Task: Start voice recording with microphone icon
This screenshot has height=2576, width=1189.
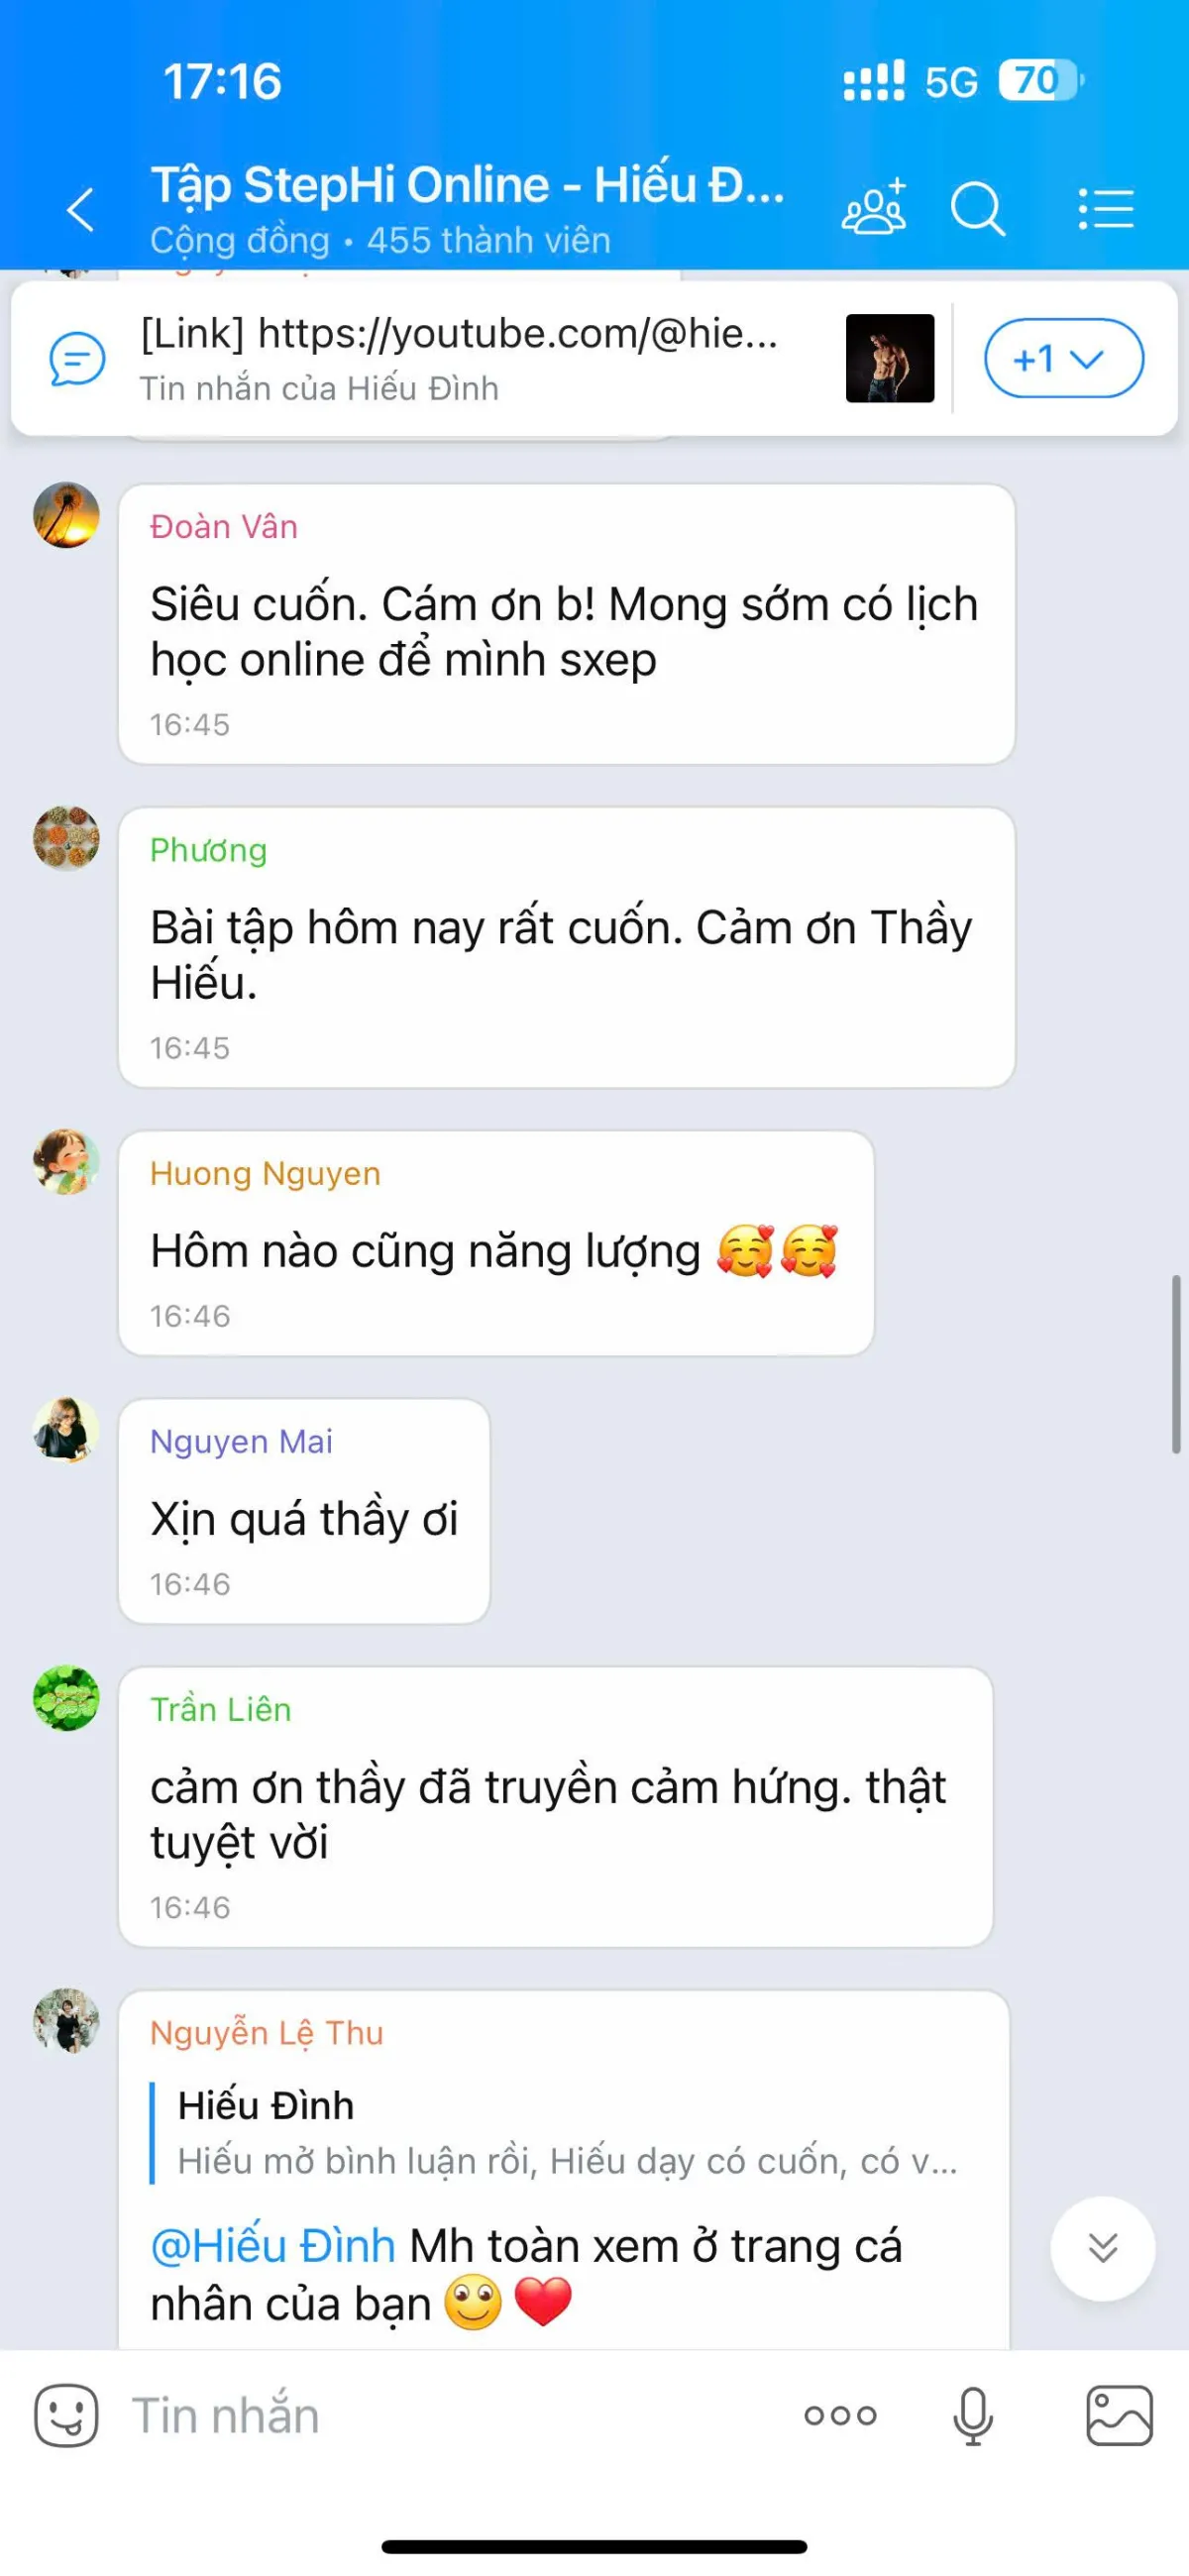Action: pos(972,2416)
